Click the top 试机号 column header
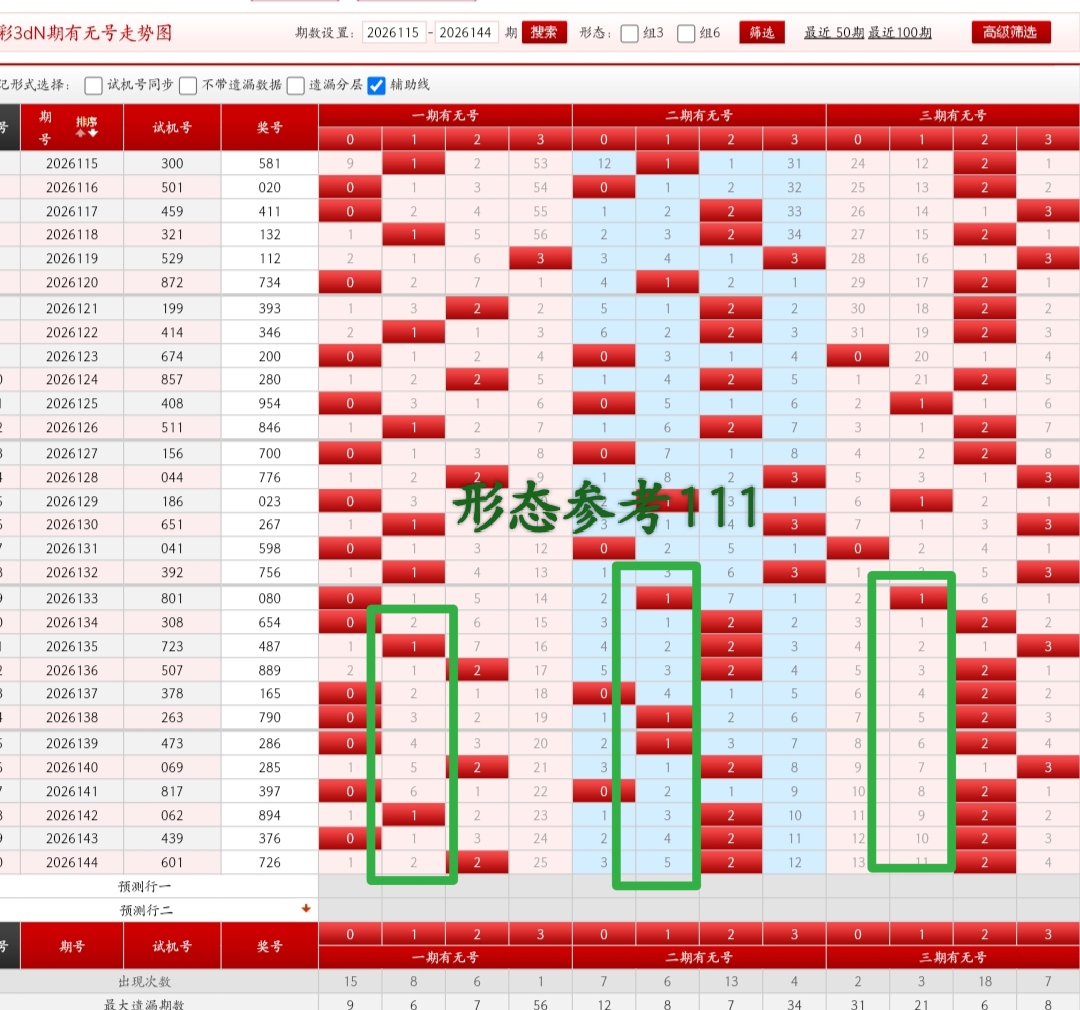 (x=172, y=127)
